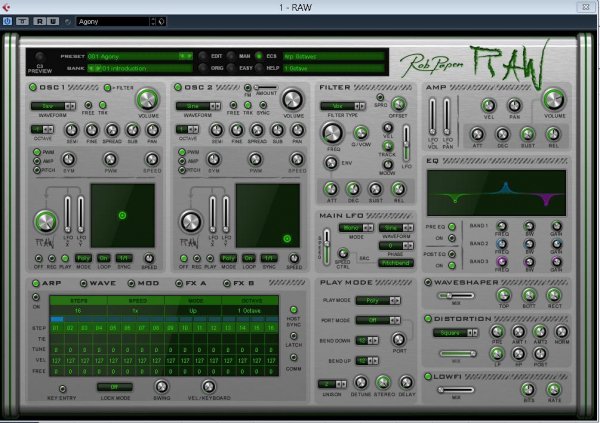The image size is (600, 423).
Task: Click the EQ curve display
Action: click(496, 193)
